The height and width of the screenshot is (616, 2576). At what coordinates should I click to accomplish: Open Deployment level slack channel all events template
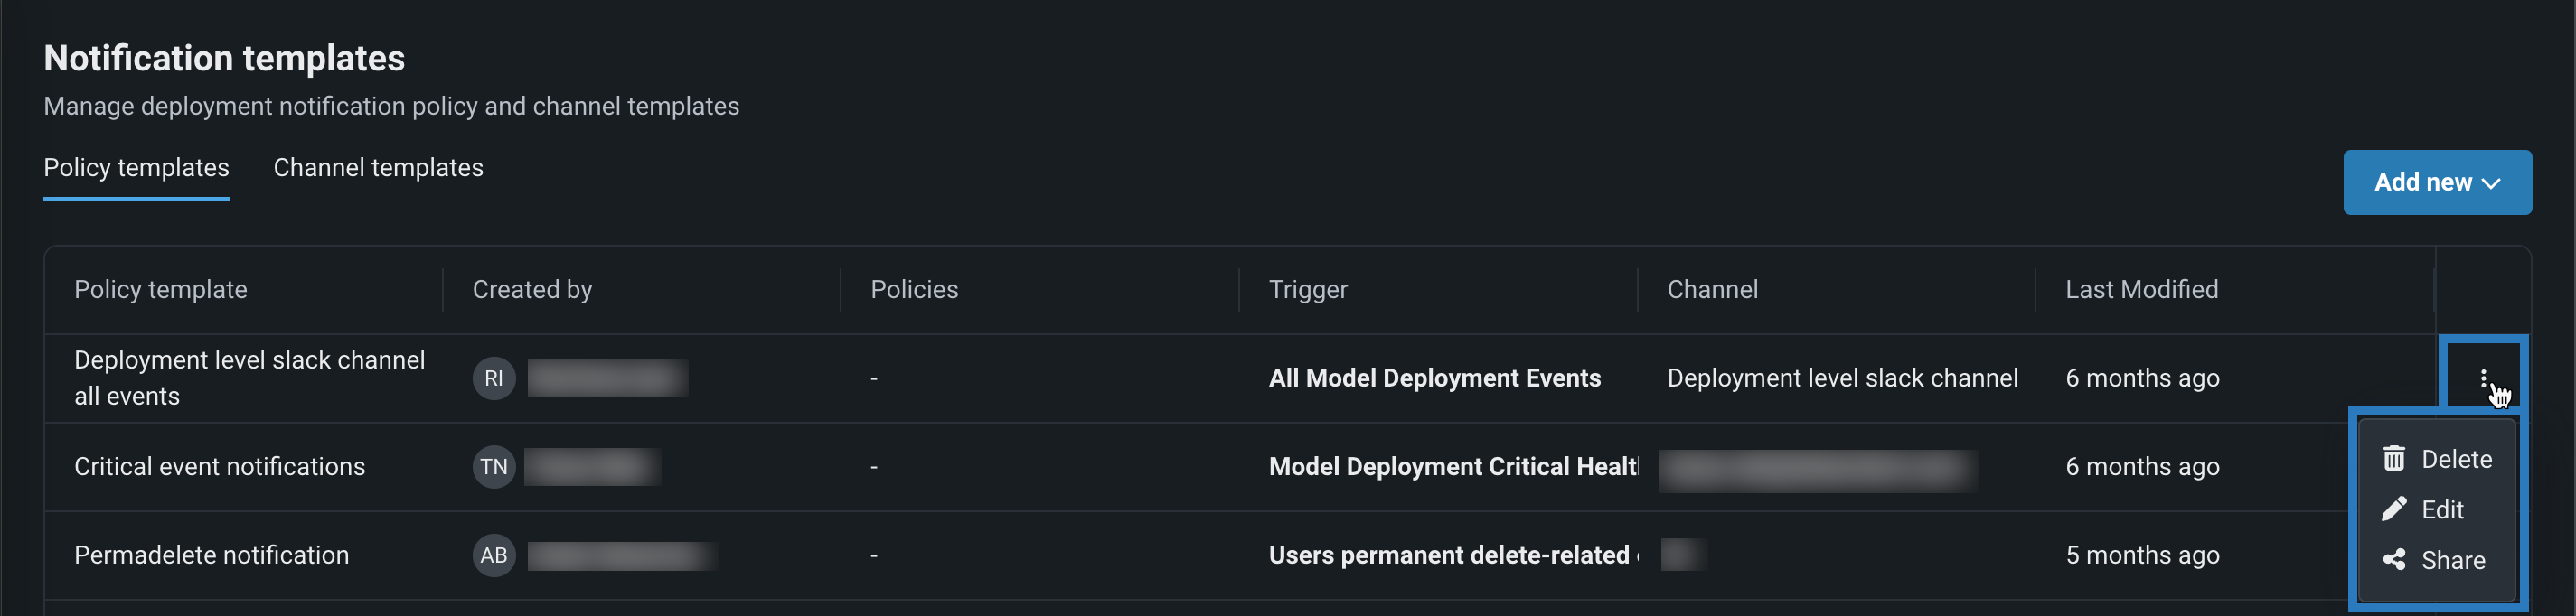[249, 378]
